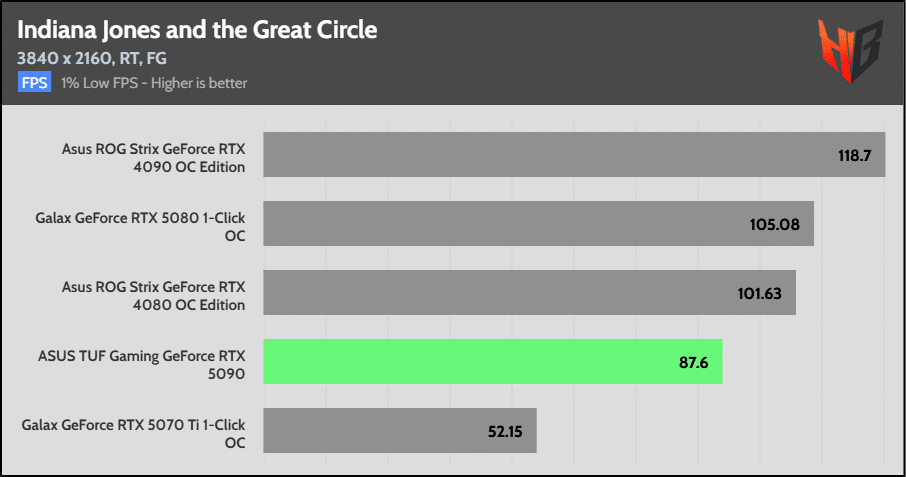Click the Galax RTX 5070 Ti 1-Click label
The width and height of the screenshot is (906, 477).
coord(133,434)
